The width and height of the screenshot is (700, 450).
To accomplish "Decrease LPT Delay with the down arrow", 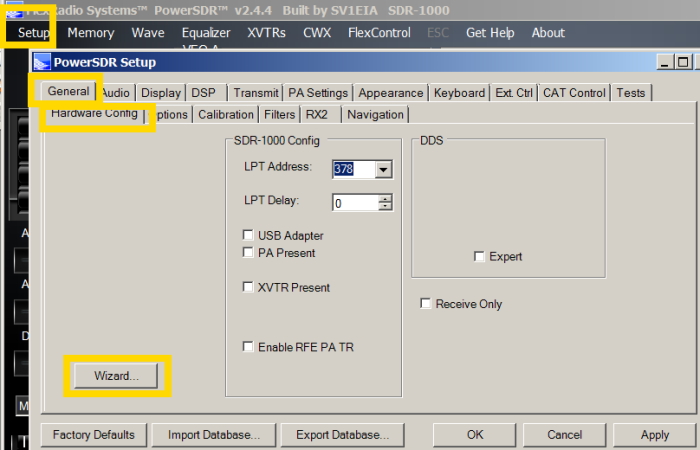I will 385,207.
